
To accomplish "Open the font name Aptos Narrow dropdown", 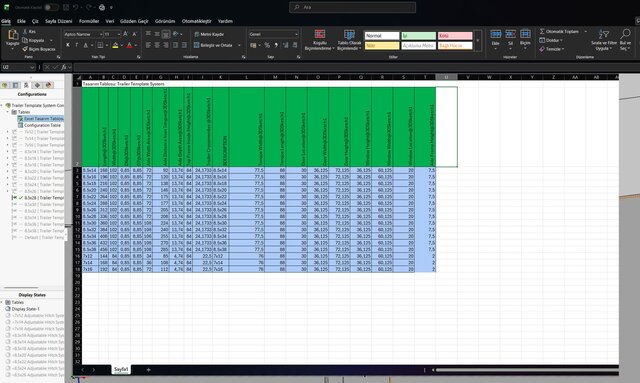I will pos(100,34).
